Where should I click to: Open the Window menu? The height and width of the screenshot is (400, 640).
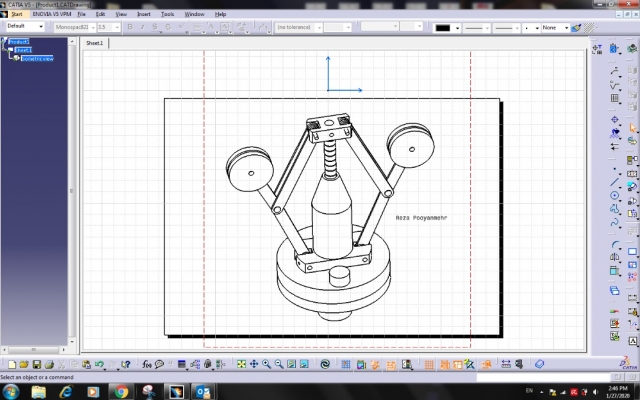pyautogui.click(x=194, y=14)
